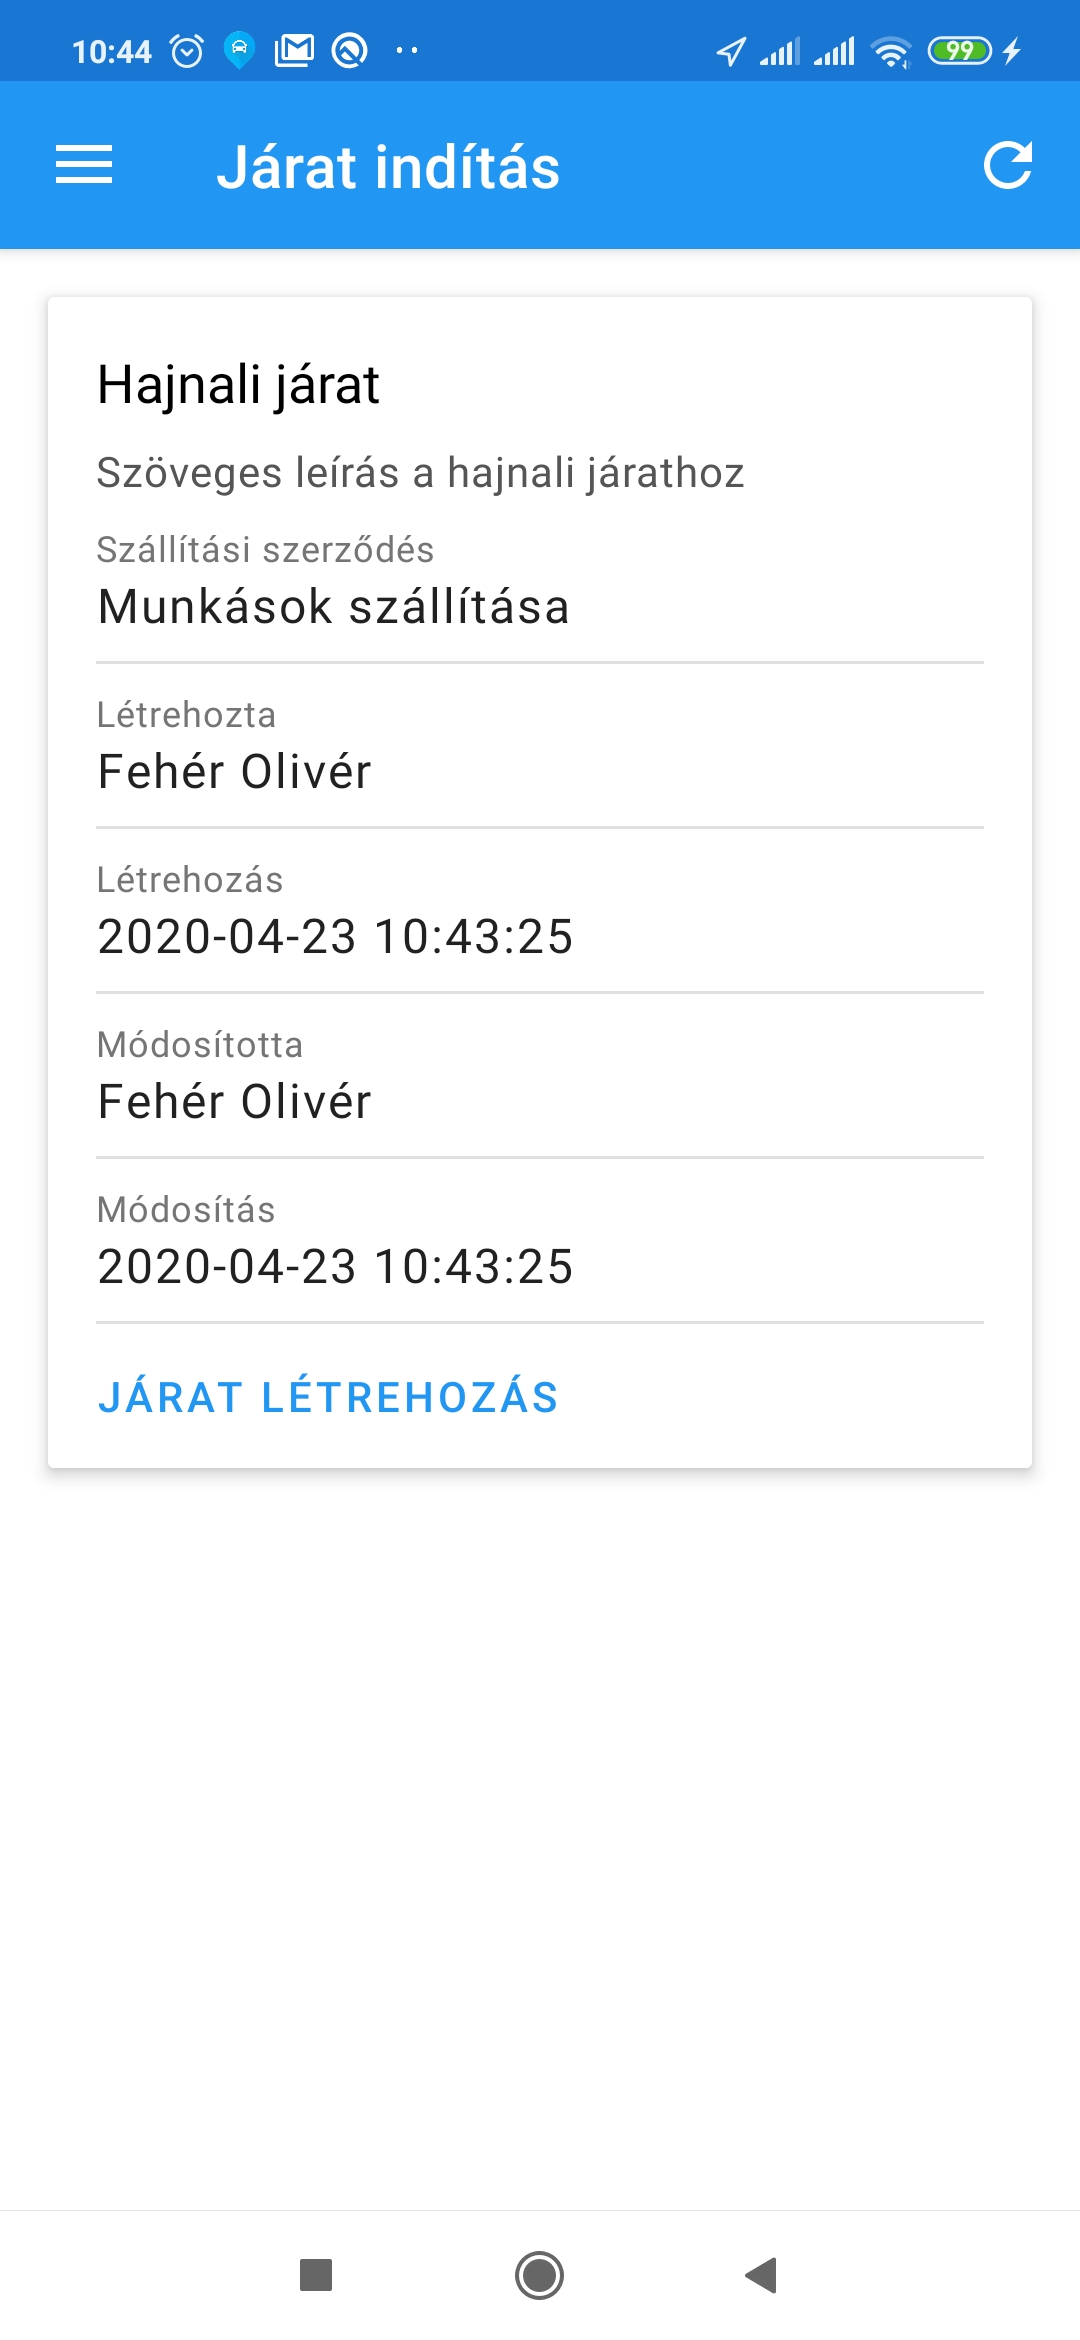Tap the alarm clock status icon
The height and width of the screenshot is (2340, 1080).
[187, 50]
